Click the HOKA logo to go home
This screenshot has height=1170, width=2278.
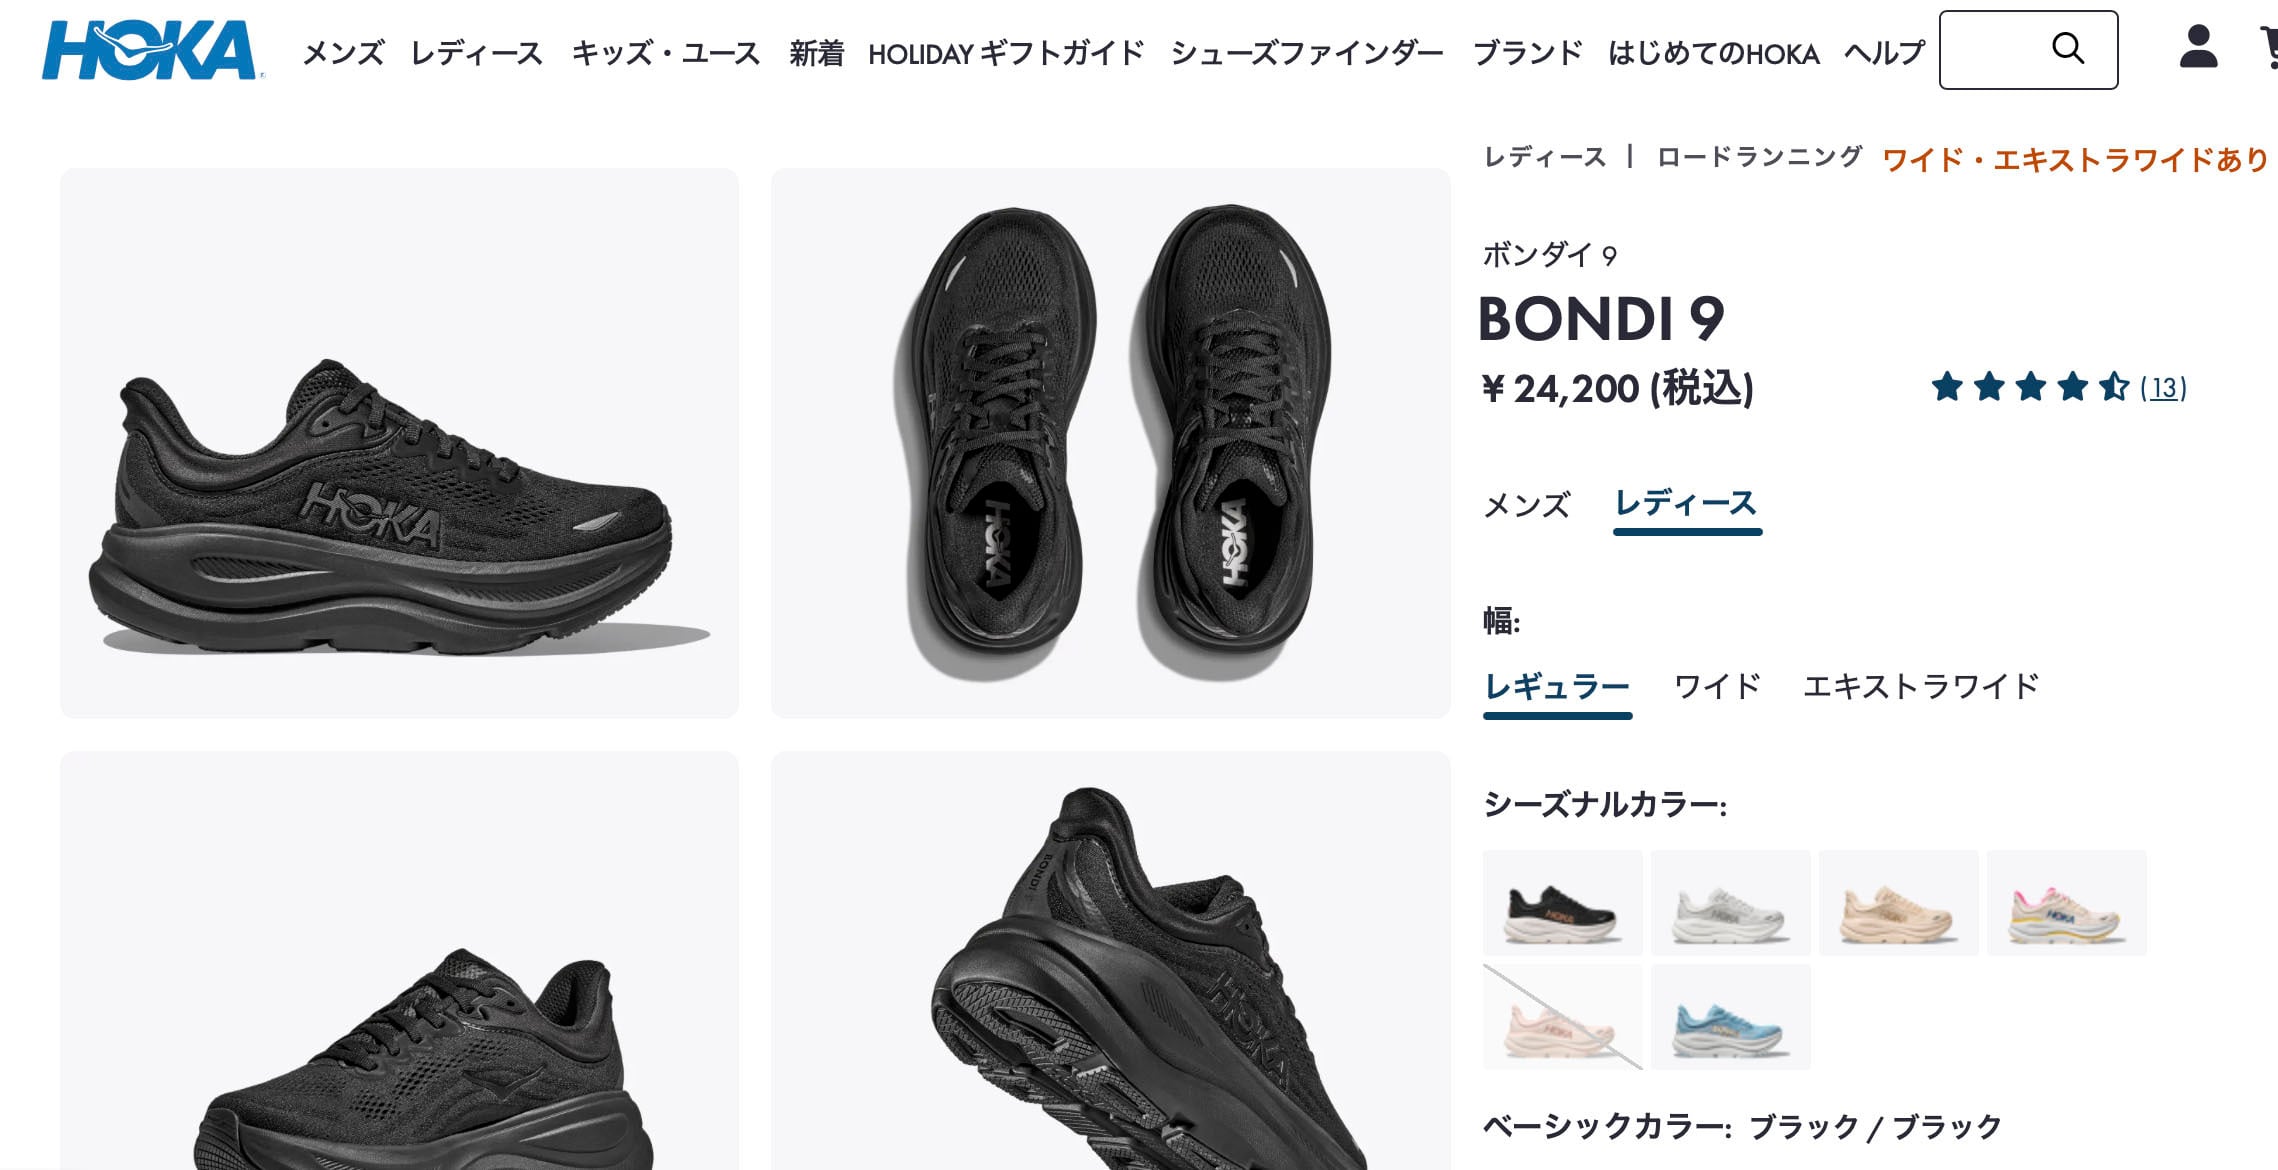point(153,50)
